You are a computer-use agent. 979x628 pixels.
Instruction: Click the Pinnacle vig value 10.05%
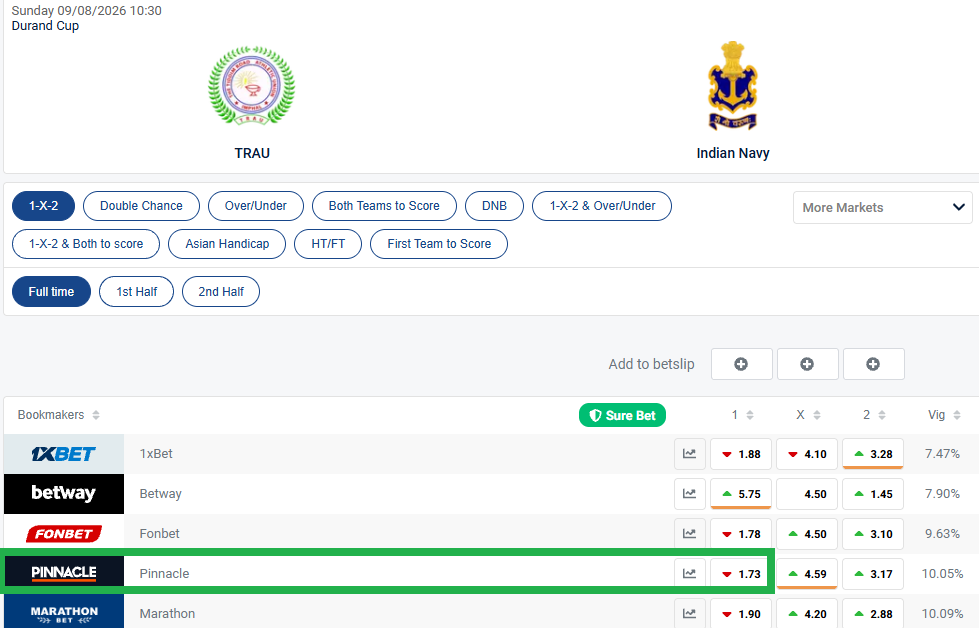(942, 574)
